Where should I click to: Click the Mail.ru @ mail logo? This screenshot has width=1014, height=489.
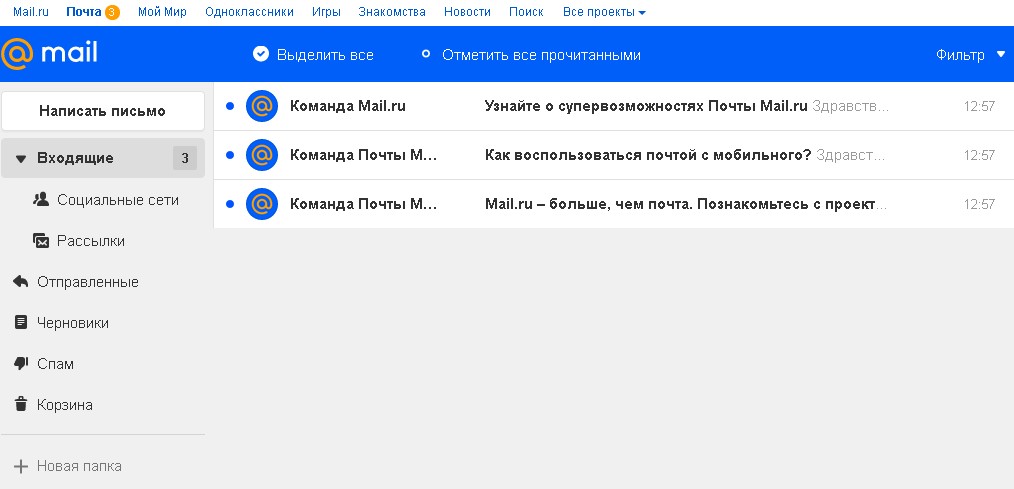pos(50,54)
